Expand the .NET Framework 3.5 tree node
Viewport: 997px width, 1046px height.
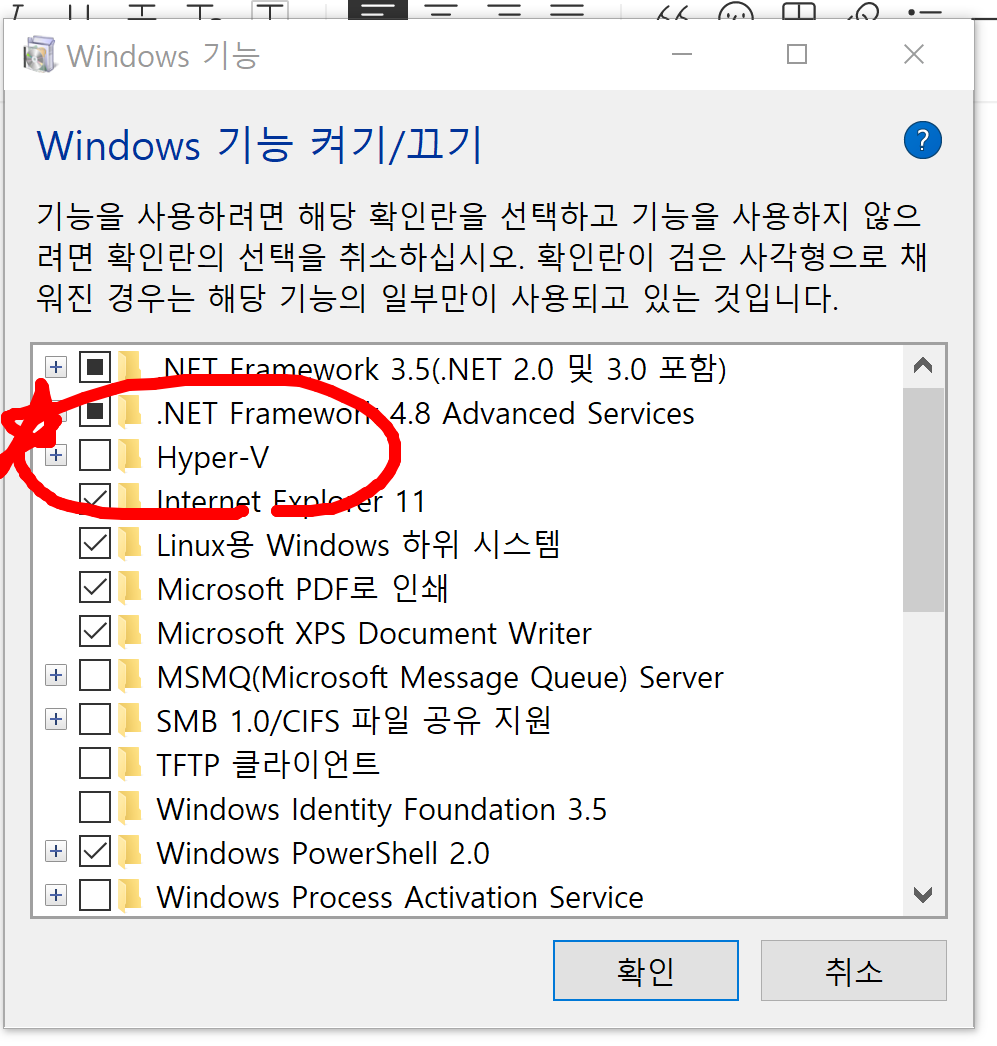coord(56,367)
